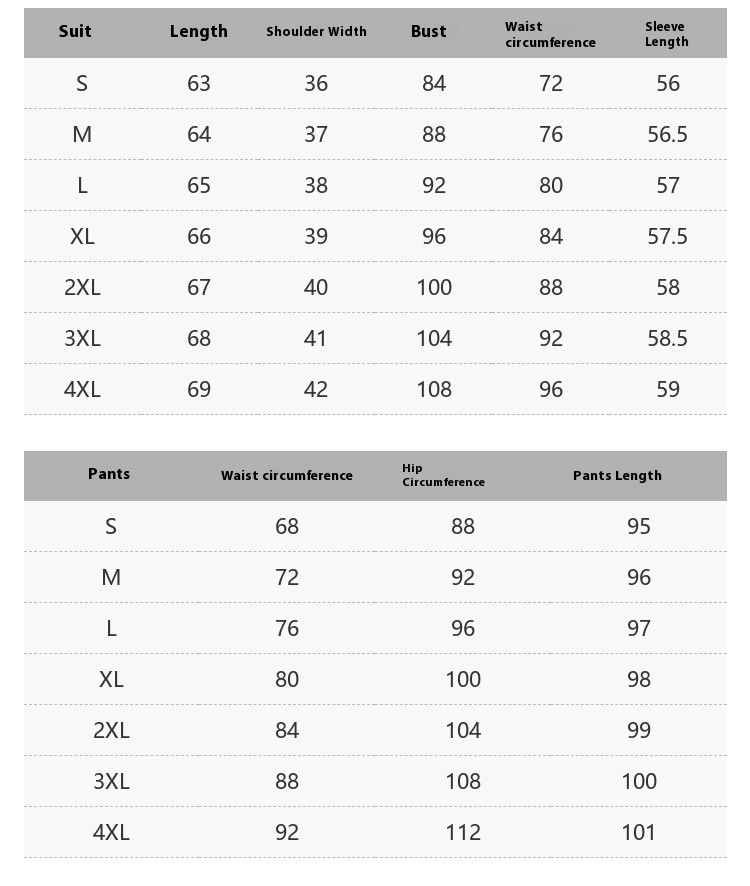The image size is (750, 886).
Task: Select bust value 100 for 2XL
Action: coord(434,288)
